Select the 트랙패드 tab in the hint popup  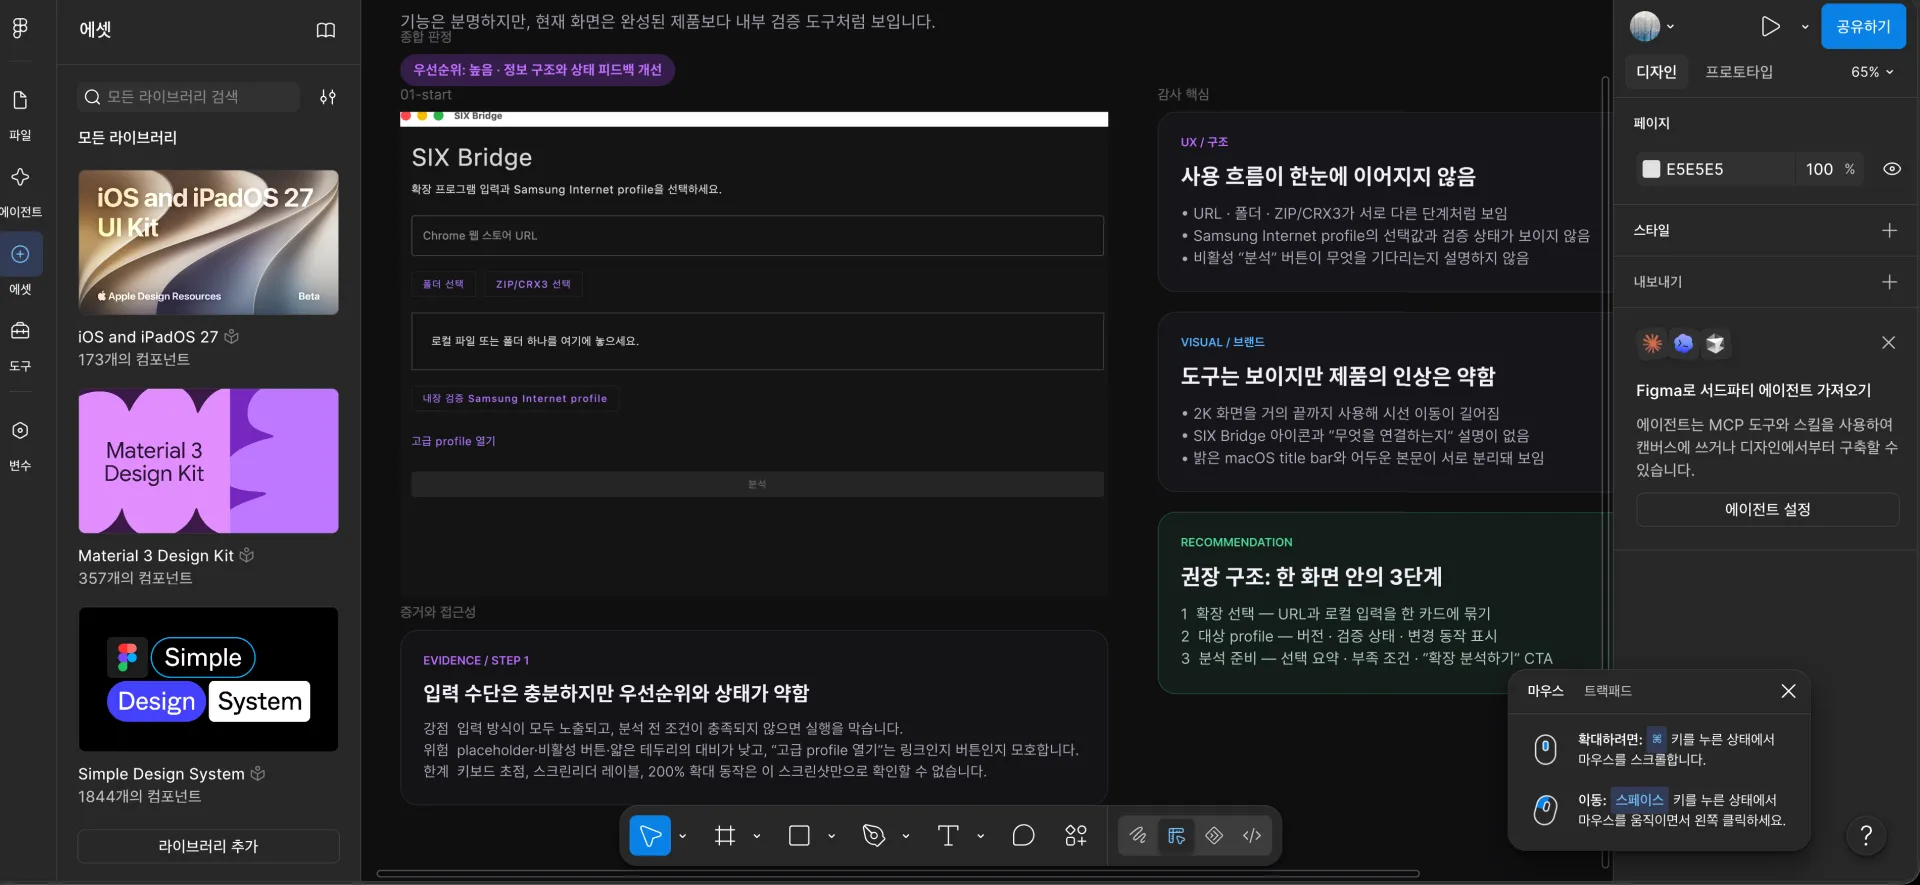click(x=1608, y=691)
